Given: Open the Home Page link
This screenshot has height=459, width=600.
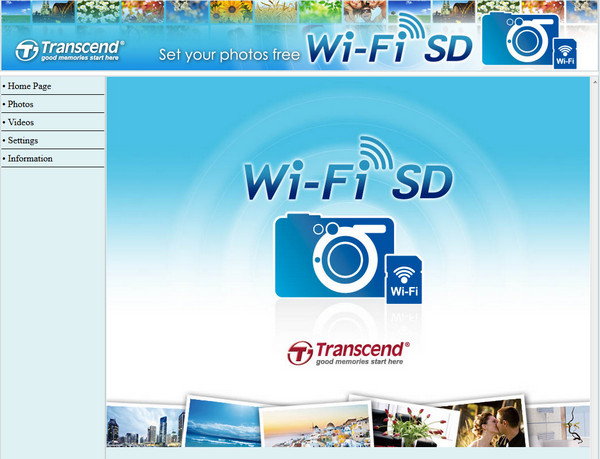Looking at the screenshot, I should click(29, 86).
